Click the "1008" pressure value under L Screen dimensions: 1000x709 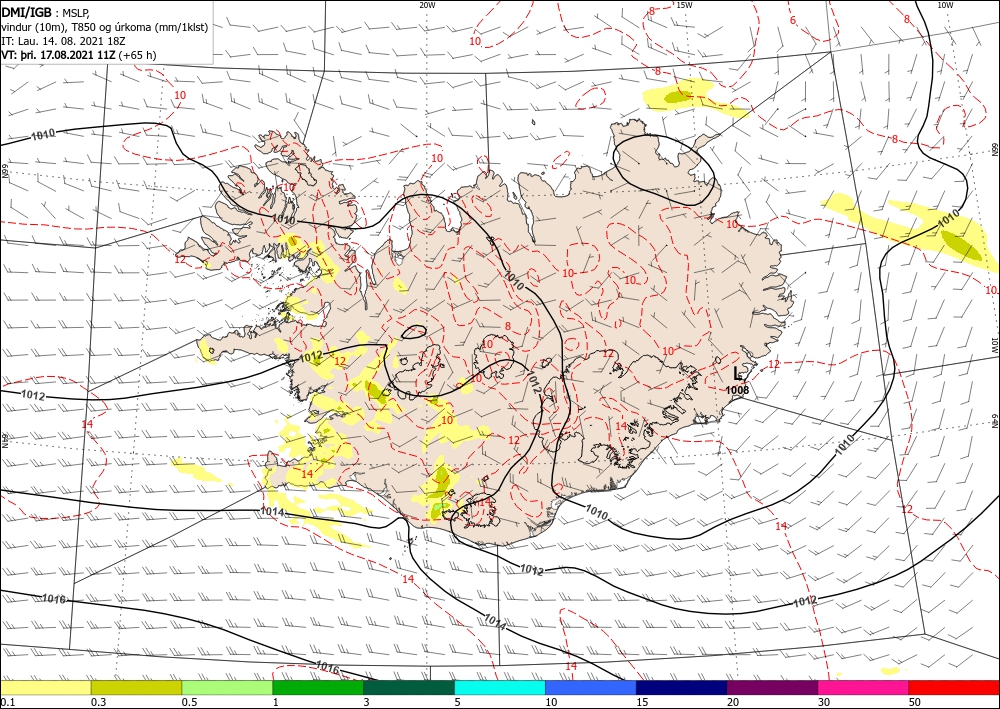[737, 390]
